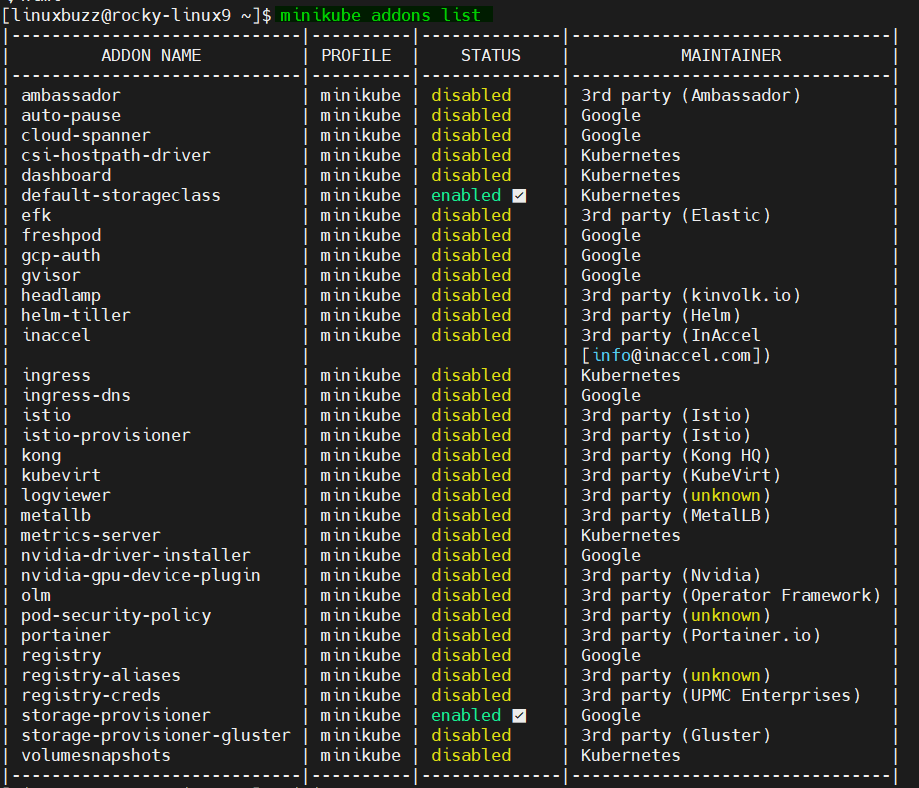Select the 'metrics-server' addon name

90,535
